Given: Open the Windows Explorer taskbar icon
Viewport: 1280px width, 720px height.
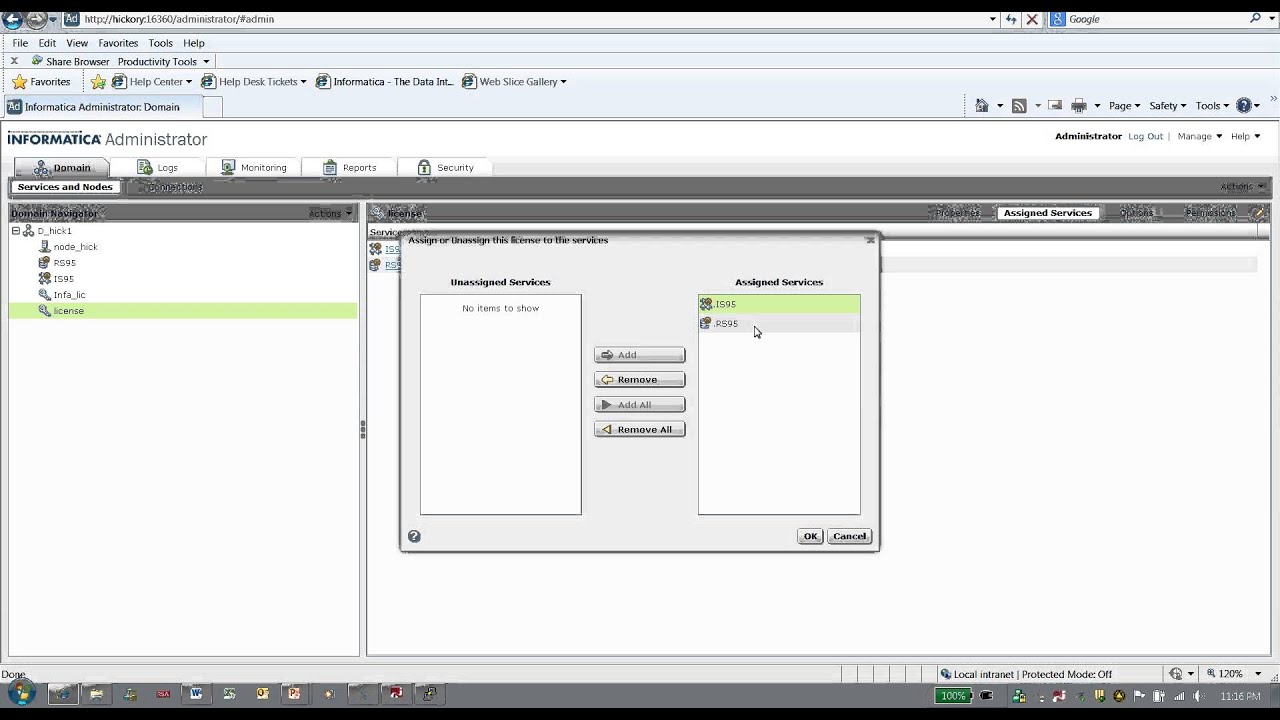Looking at the screenshot, I should tap(97, 693).
